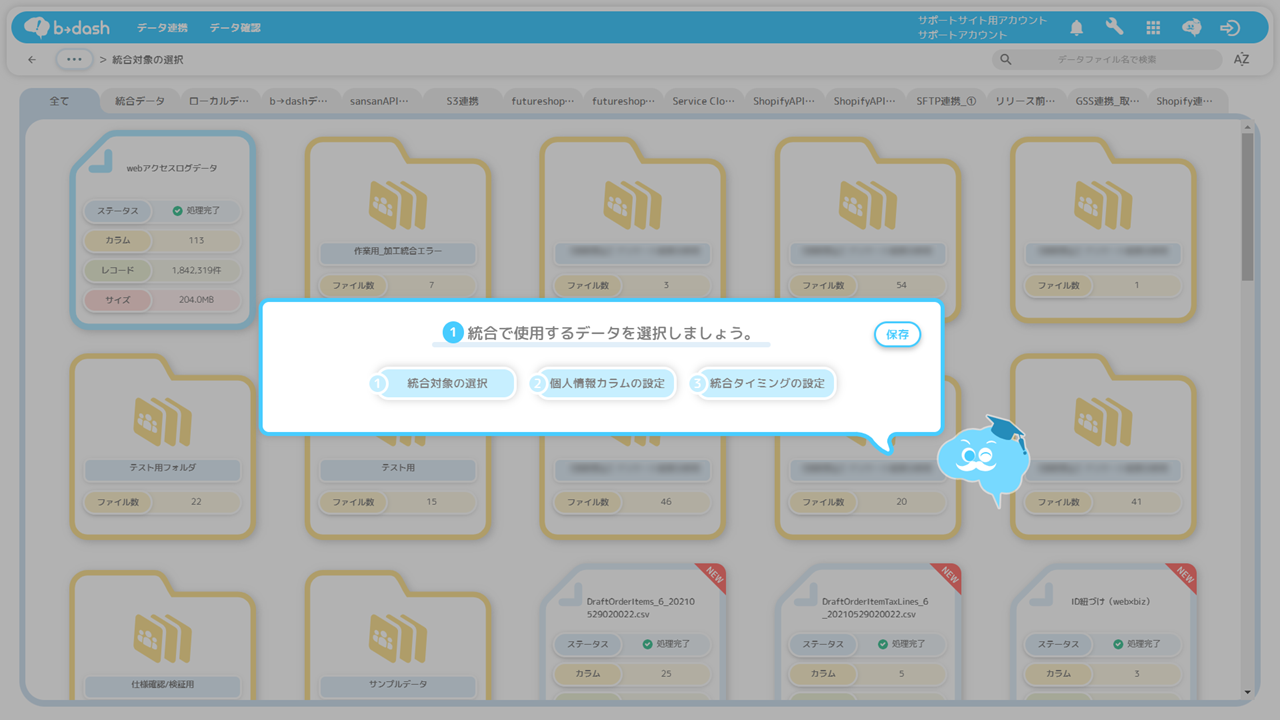Open the S3連携 tab
1280x720 pixels.
point(462,101)
